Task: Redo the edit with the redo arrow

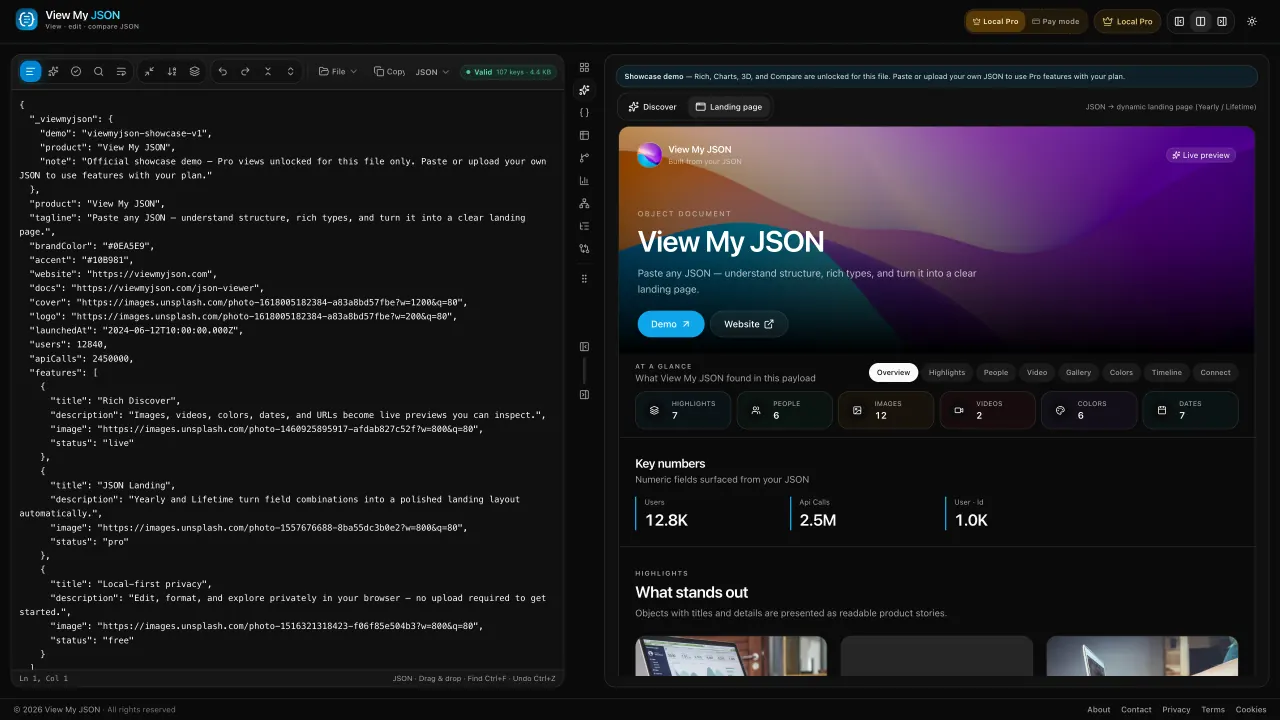Action: (x=245, y=71)
